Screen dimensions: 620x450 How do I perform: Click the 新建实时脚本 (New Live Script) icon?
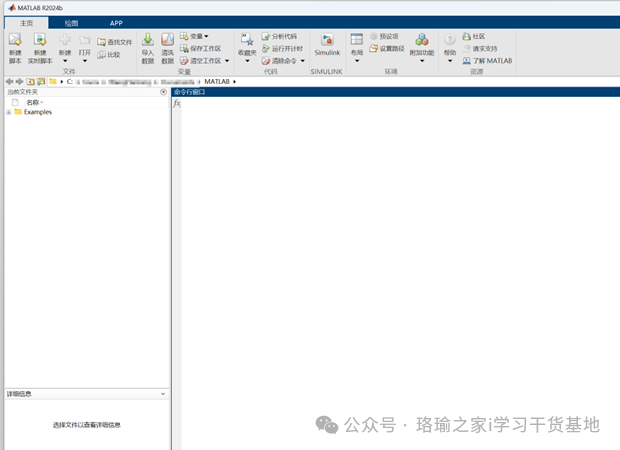click(x=40, y=40)
